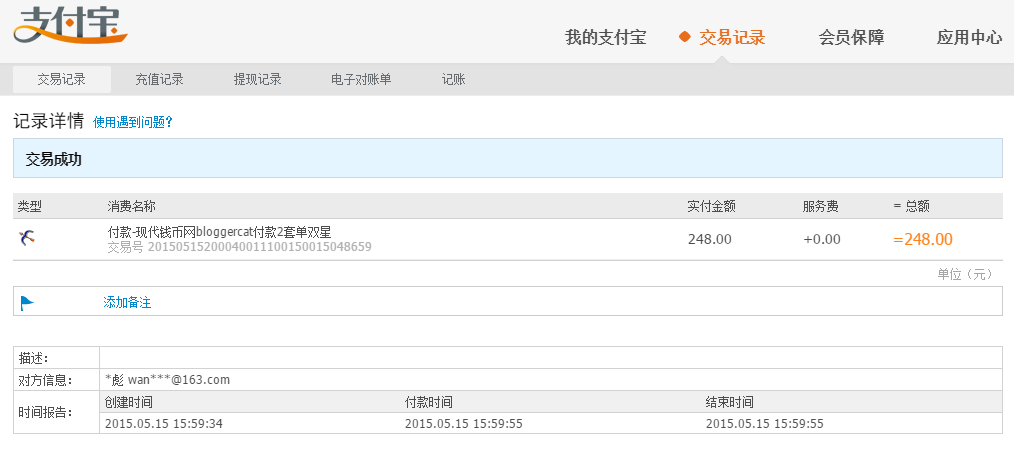Click the 使用遇到问题? help link
Viewport: 1014px width, 451px height.
133,122
